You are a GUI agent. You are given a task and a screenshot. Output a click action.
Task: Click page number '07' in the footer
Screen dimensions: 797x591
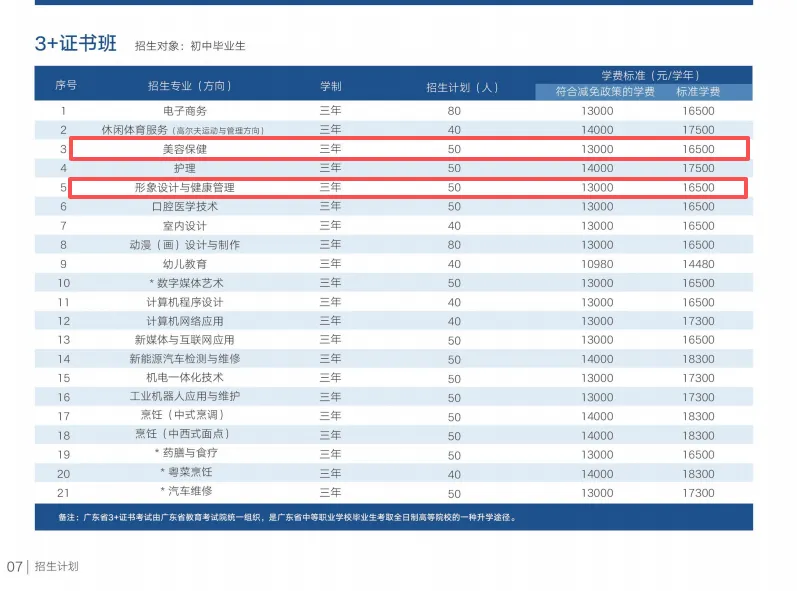(14, 567)
